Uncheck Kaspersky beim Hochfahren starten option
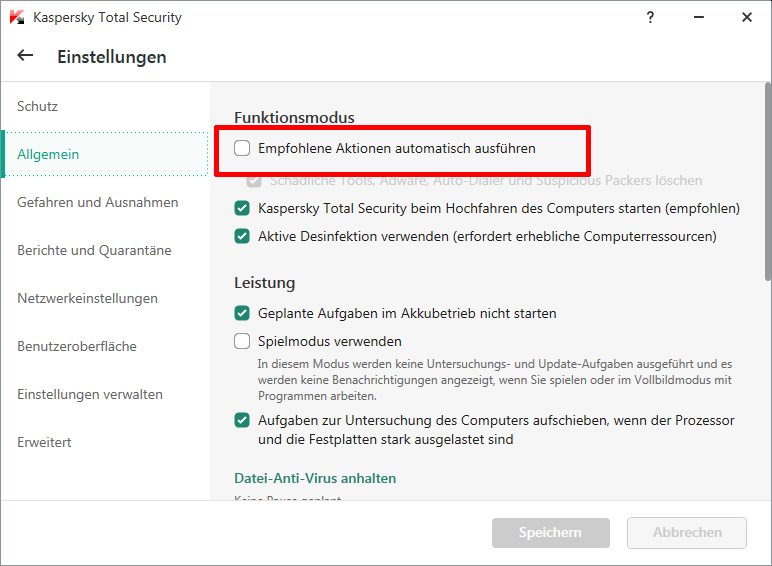This screenshot has width=772, height=566. (x=242, y=209)
